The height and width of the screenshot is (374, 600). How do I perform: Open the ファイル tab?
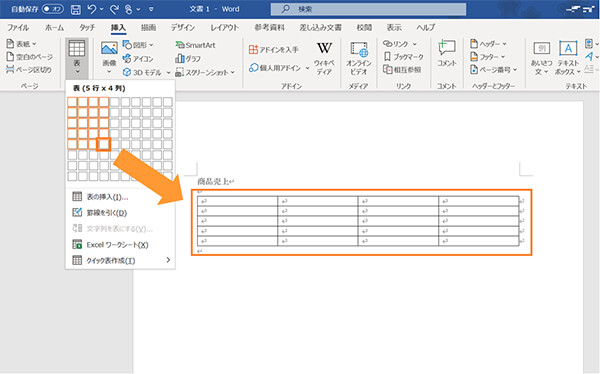[18, 28]
